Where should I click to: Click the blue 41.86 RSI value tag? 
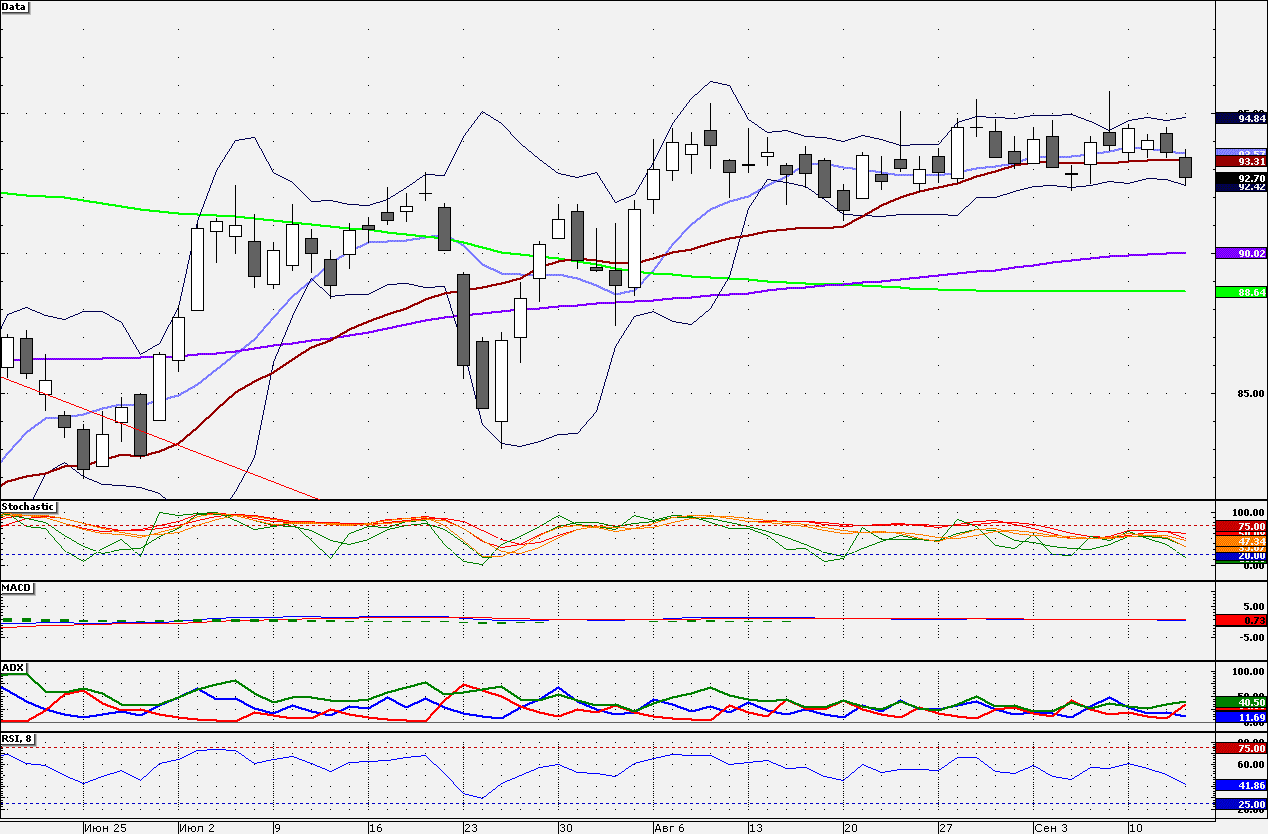[x=1241, y=786]
